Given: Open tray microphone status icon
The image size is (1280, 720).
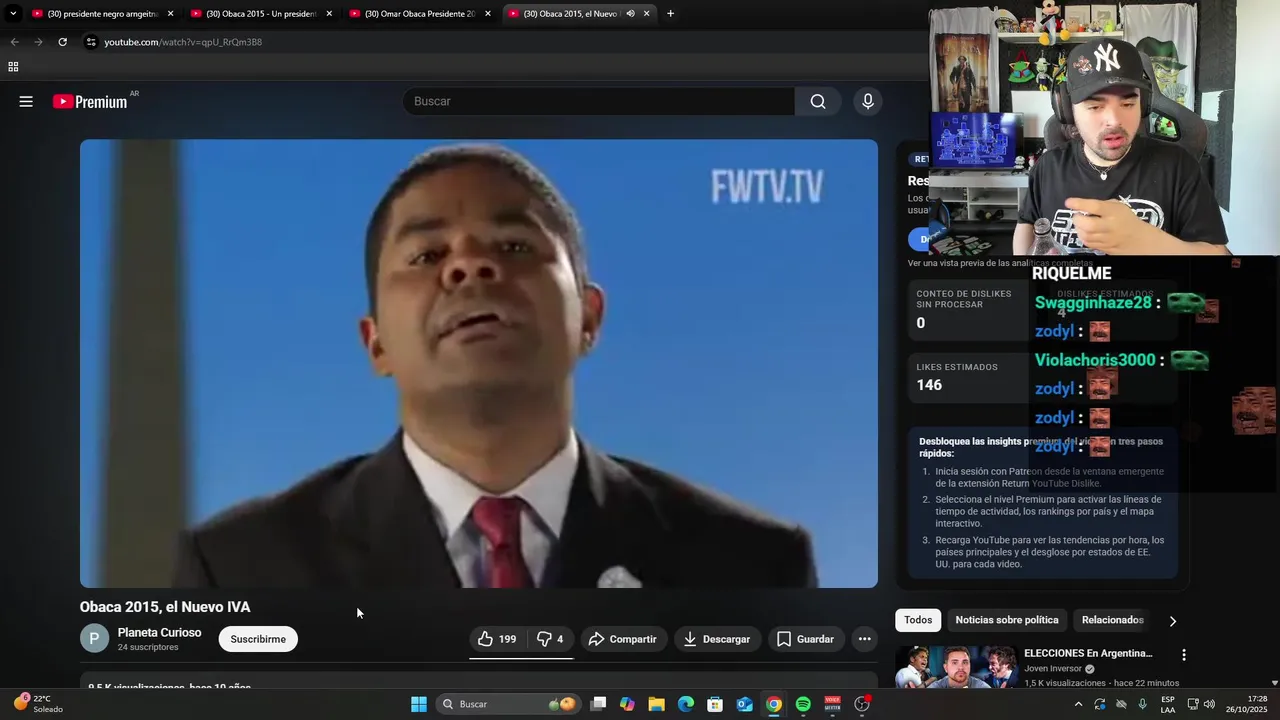Looking at the screenshot, I should (x=1142, y=704).
